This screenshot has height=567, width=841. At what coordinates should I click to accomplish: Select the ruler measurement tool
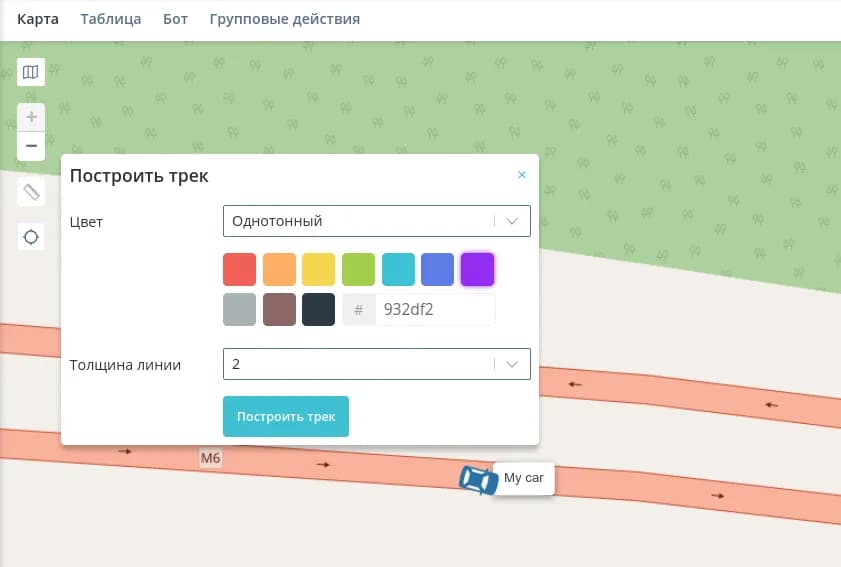[31, 191]
